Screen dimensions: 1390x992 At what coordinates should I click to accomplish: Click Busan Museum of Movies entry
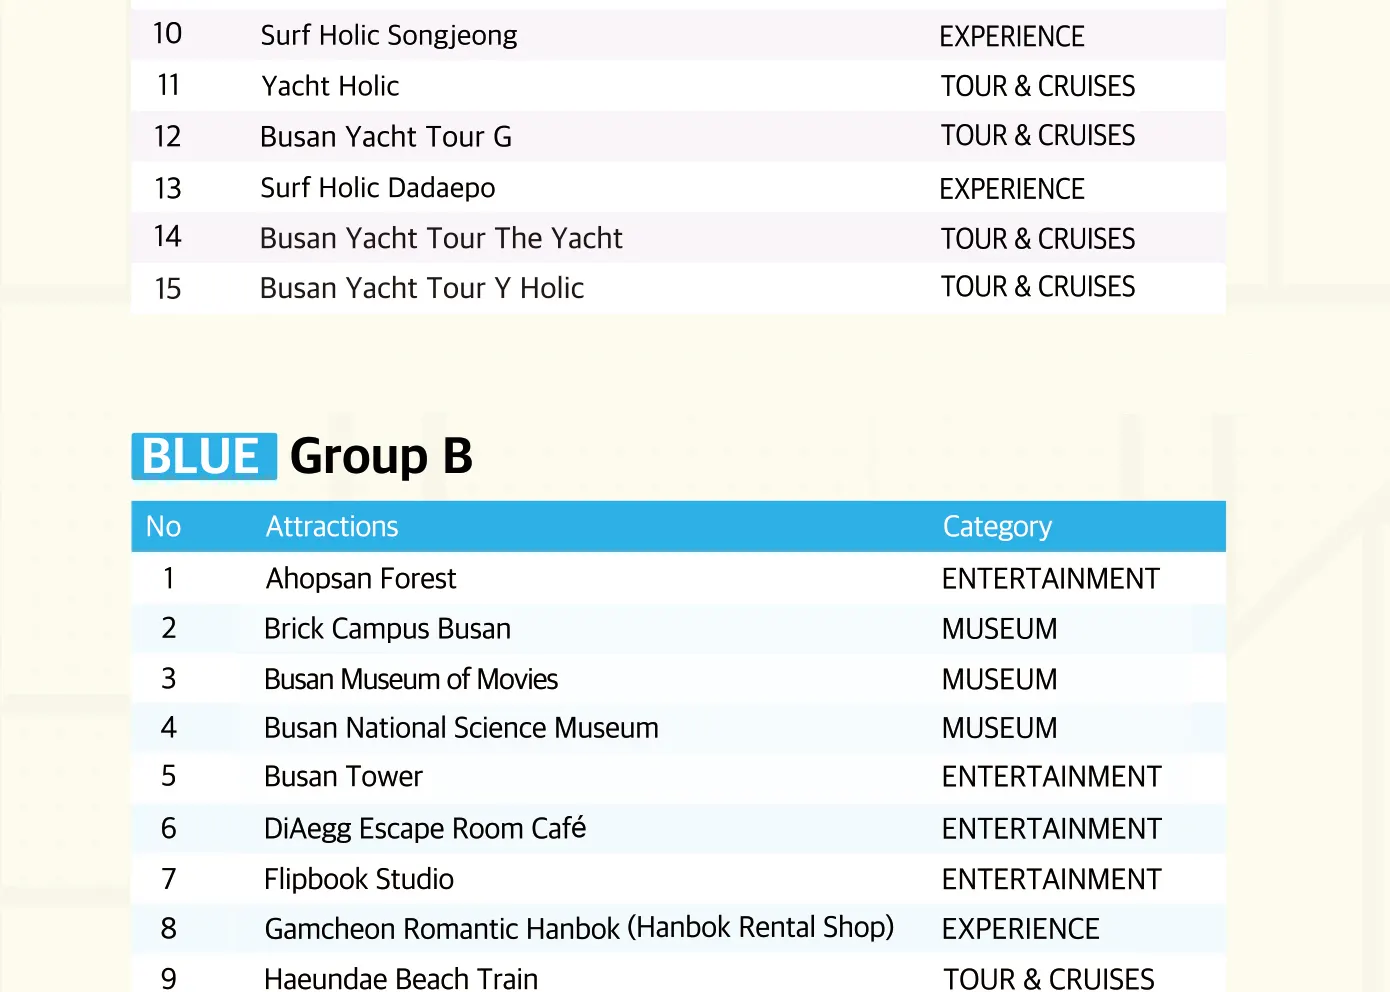click(x=411, y=679)
